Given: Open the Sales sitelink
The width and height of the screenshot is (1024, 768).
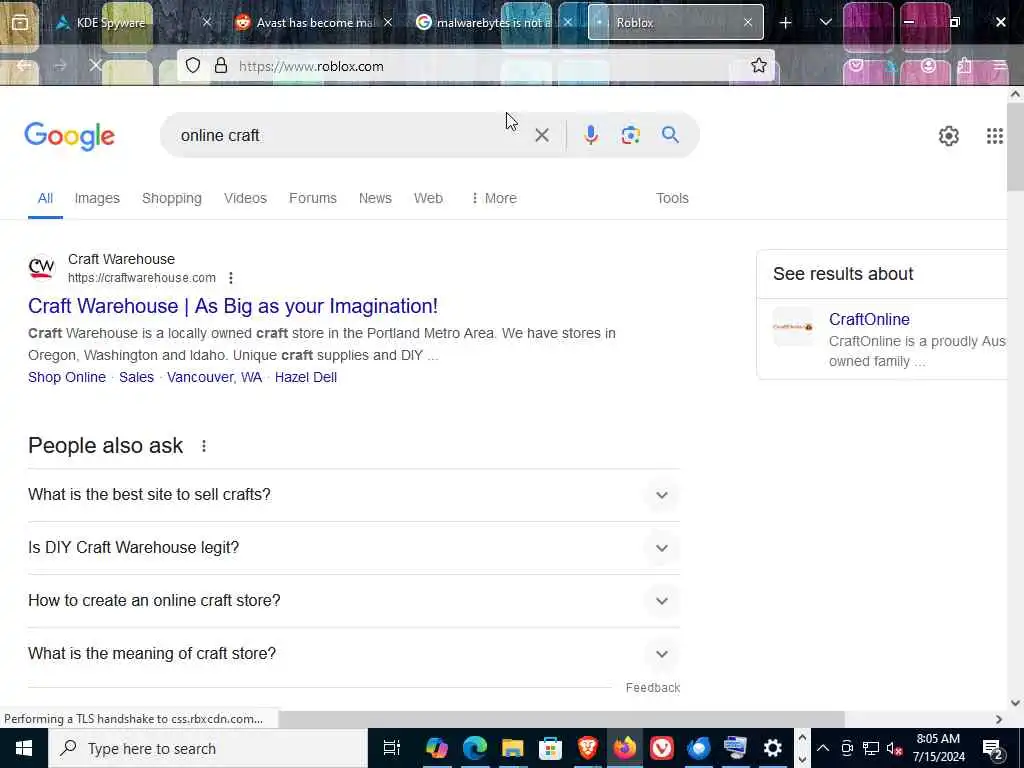Looking at the screenshot, I should tap(136, 377).
